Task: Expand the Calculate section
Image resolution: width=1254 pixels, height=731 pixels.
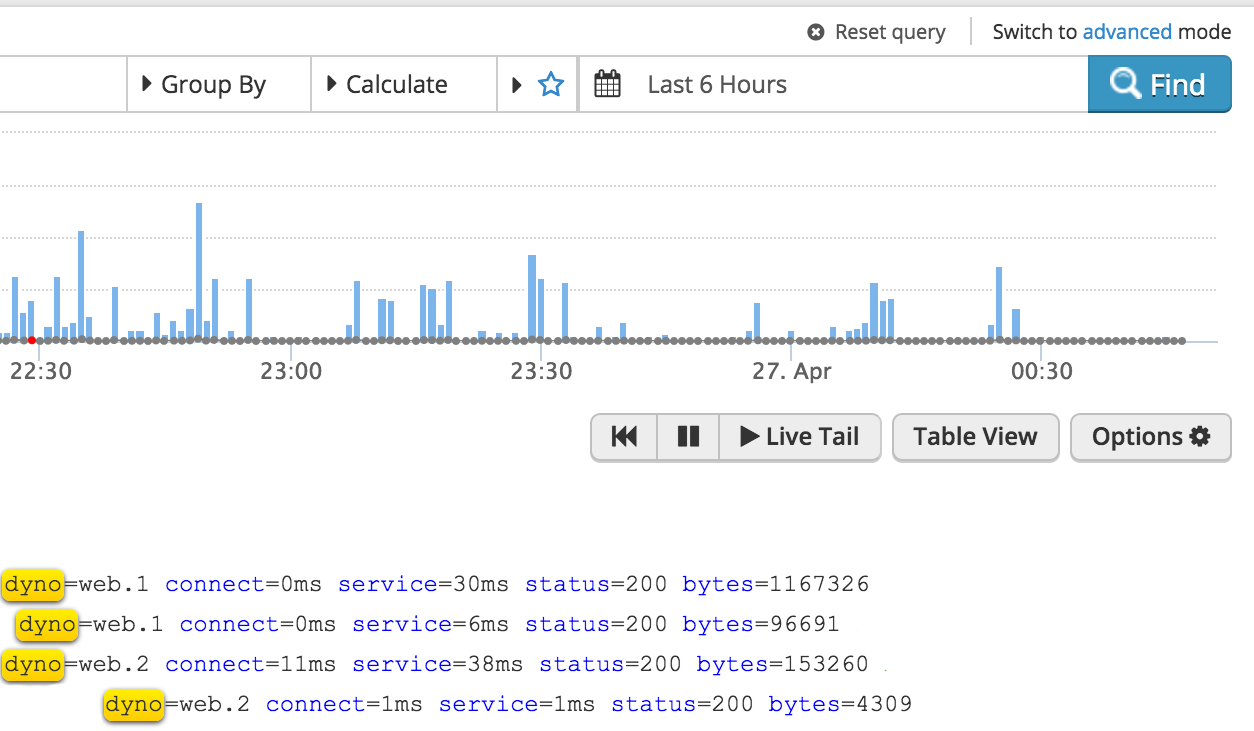Action: click(x=395, y=85)
